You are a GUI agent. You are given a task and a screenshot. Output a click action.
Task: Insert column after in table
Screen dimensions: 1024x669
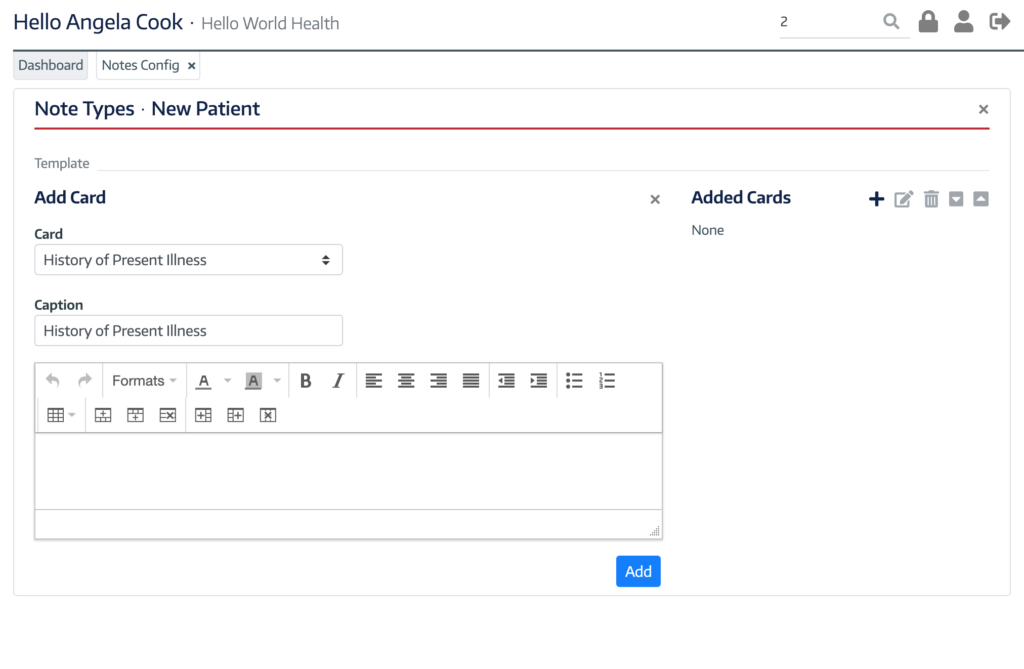coord(236,415)
